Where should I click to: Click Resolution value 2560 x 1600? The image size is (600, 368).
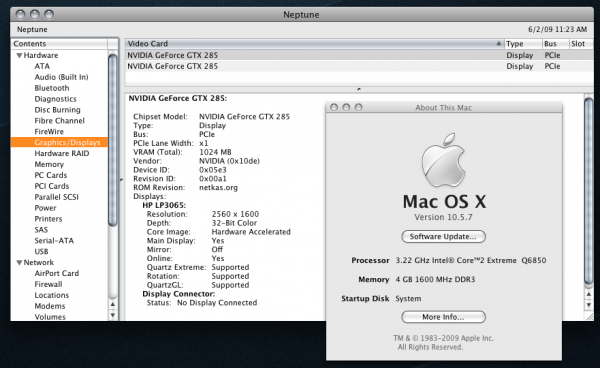pos(235,214)
